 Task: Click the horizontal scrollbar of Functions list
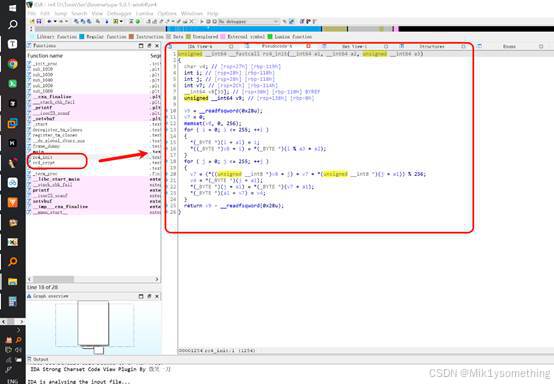[x=93, y=279]
